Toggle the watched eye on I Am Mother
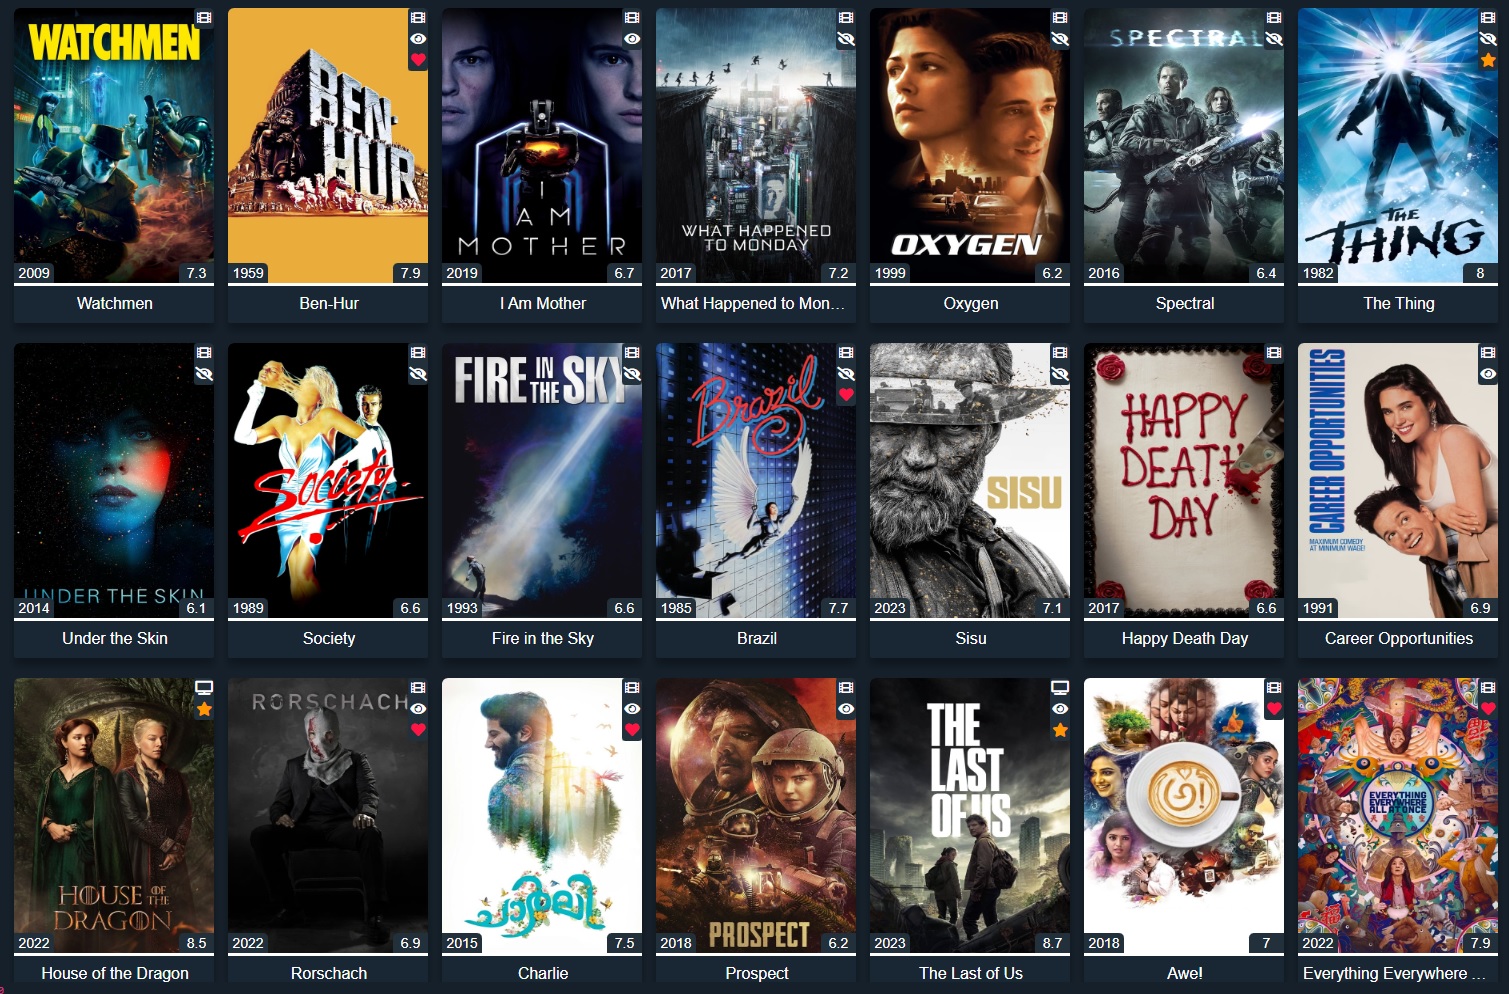Viewport: 1509px width, 994px height. point(632,39)
